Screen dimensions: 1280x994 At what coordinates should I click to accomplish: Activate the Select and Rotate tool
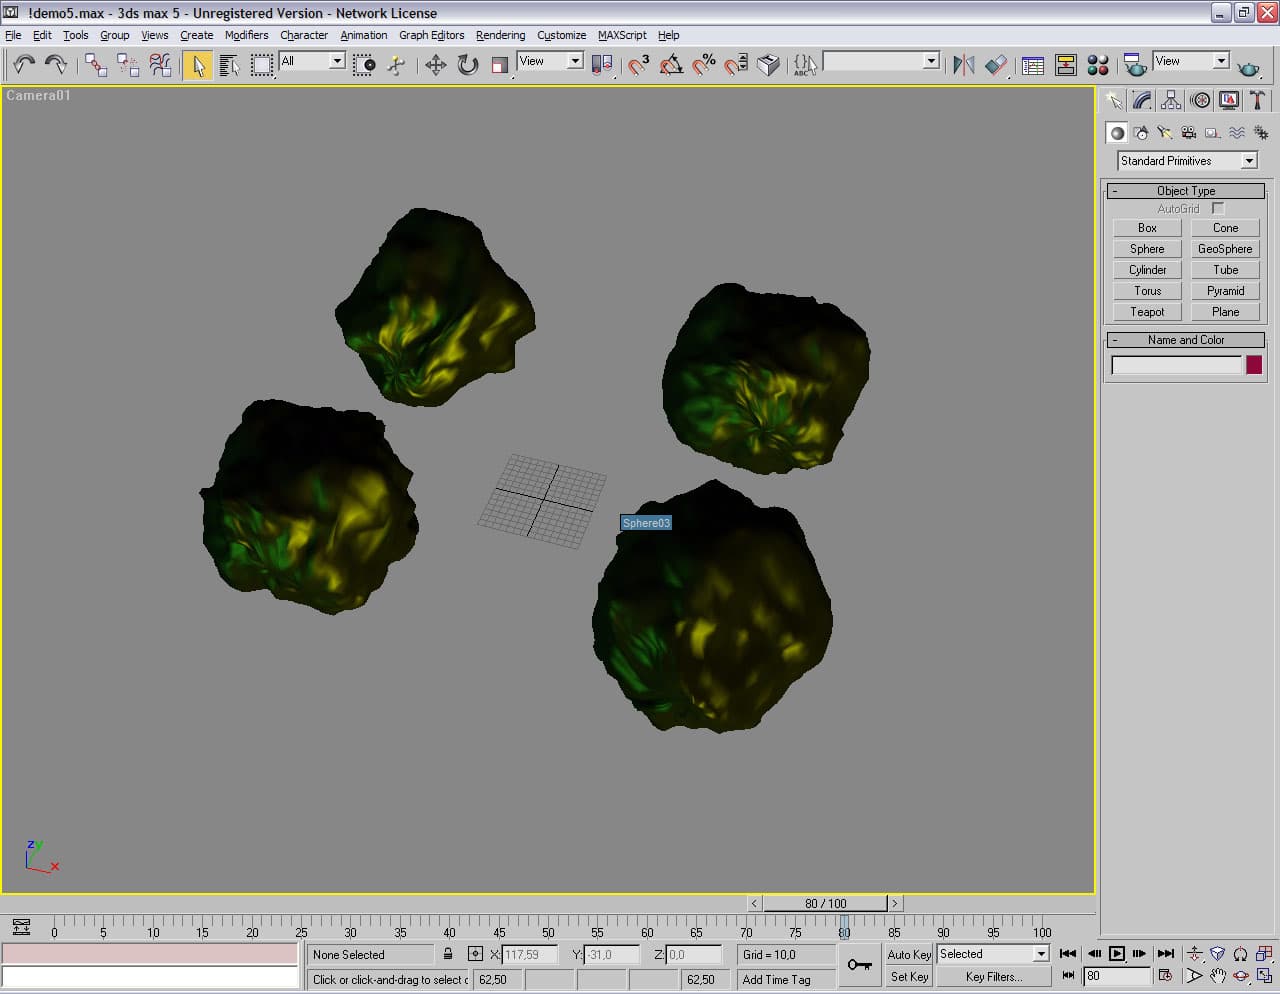point(467,65)
